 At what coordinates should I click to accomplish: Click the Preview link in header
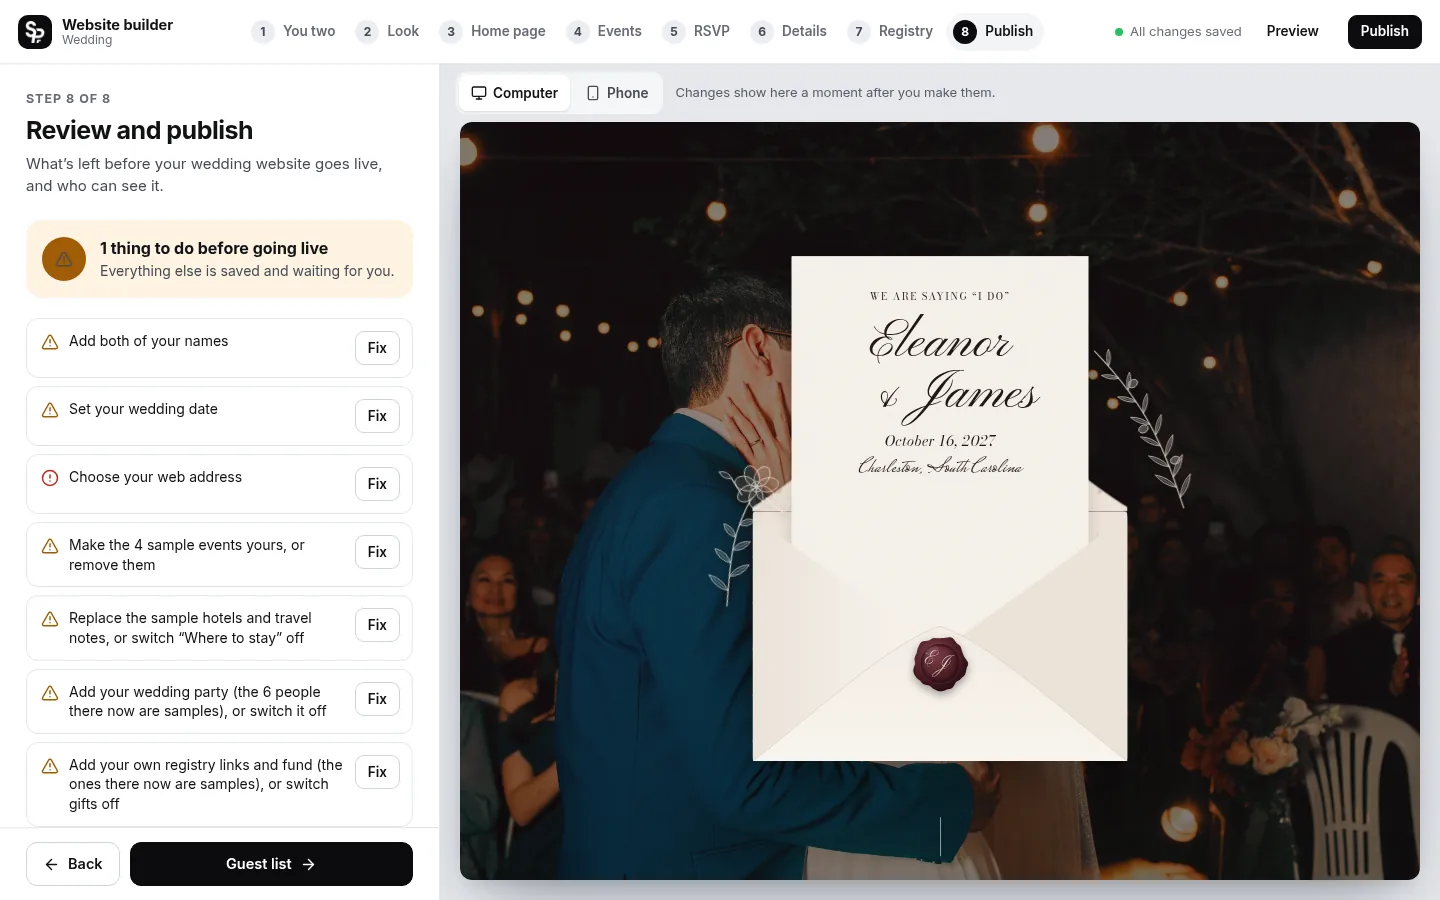tap(1292, 31)
